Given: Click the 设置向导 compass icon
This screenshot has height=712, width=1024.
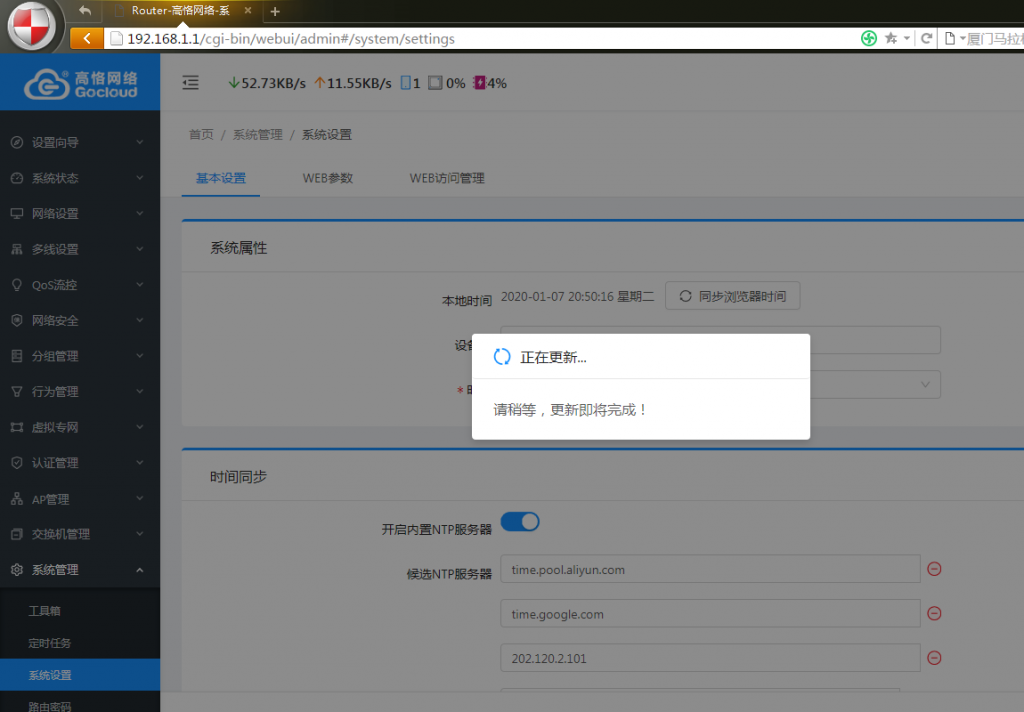Looking at the screenshot, I should click(17, 142).
